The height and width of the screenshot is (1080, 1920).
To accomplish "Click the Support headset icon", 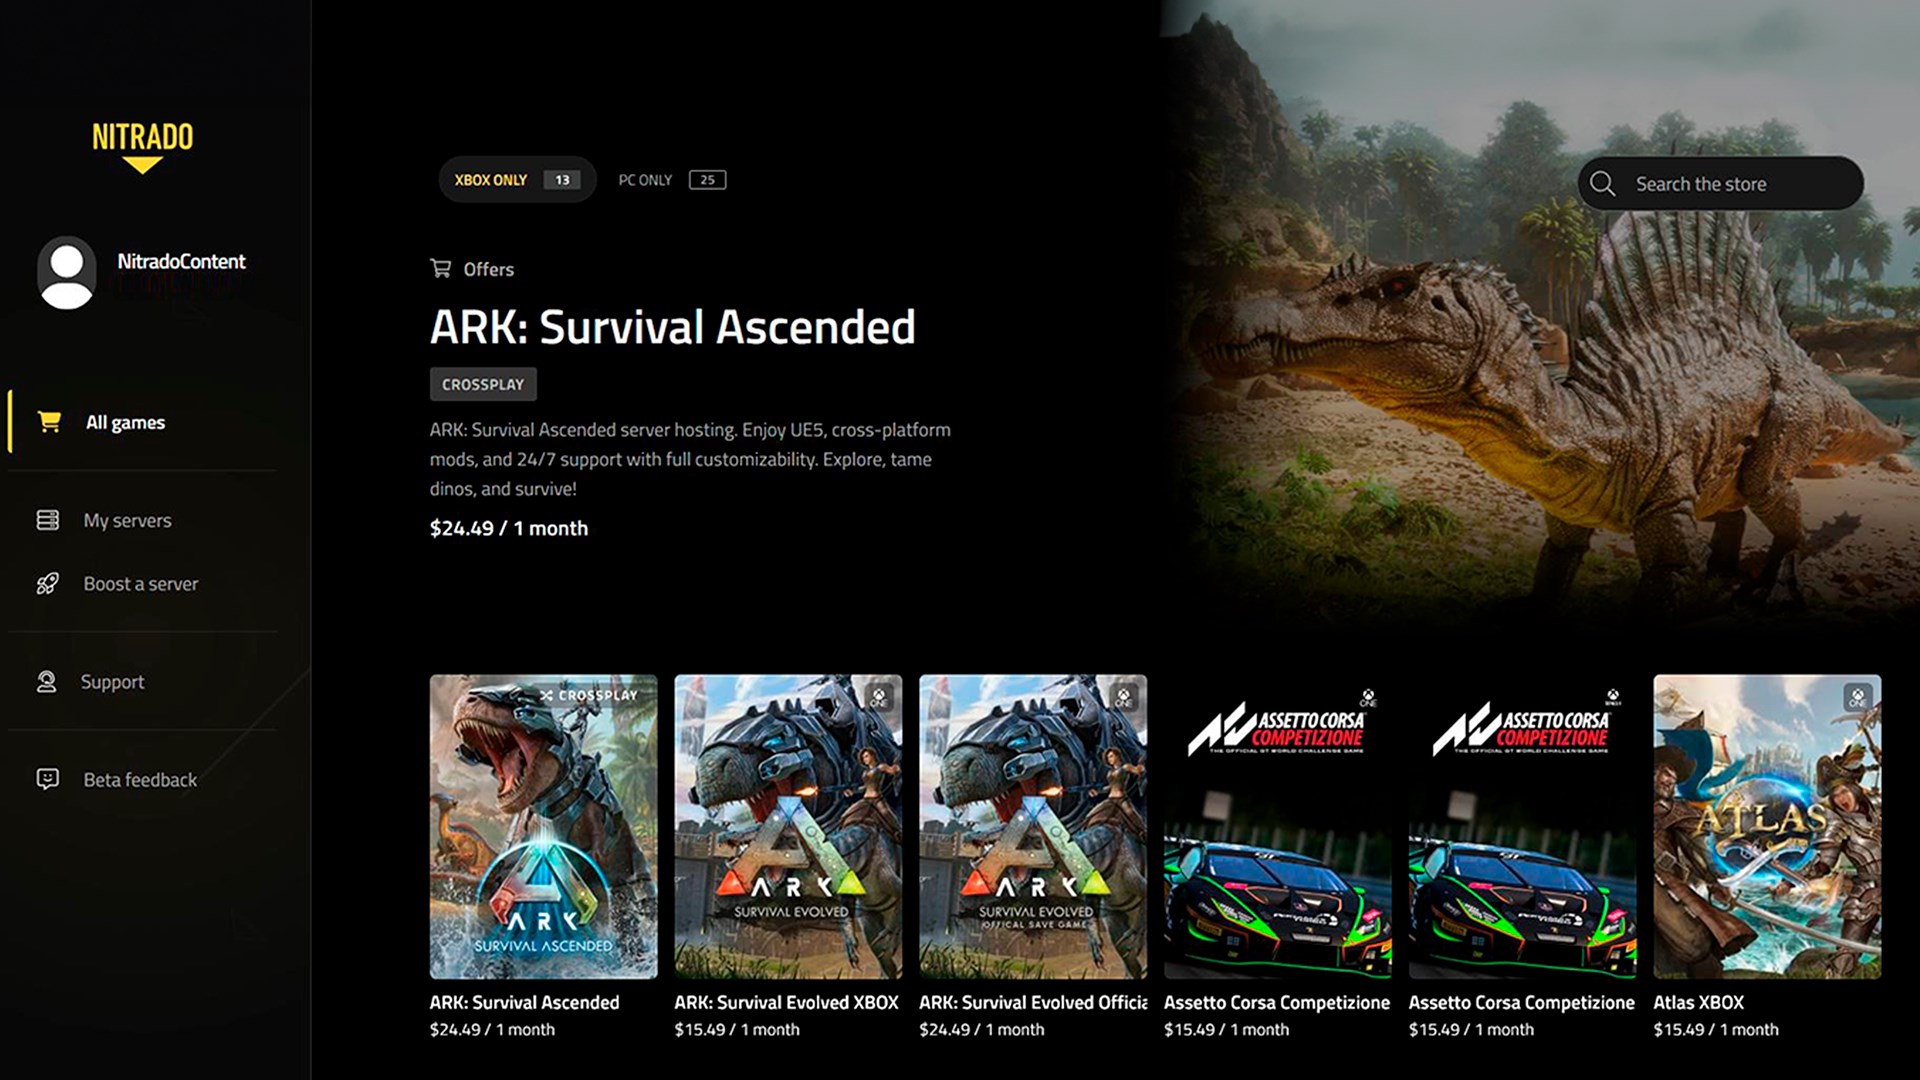I will tap(47, 681).
